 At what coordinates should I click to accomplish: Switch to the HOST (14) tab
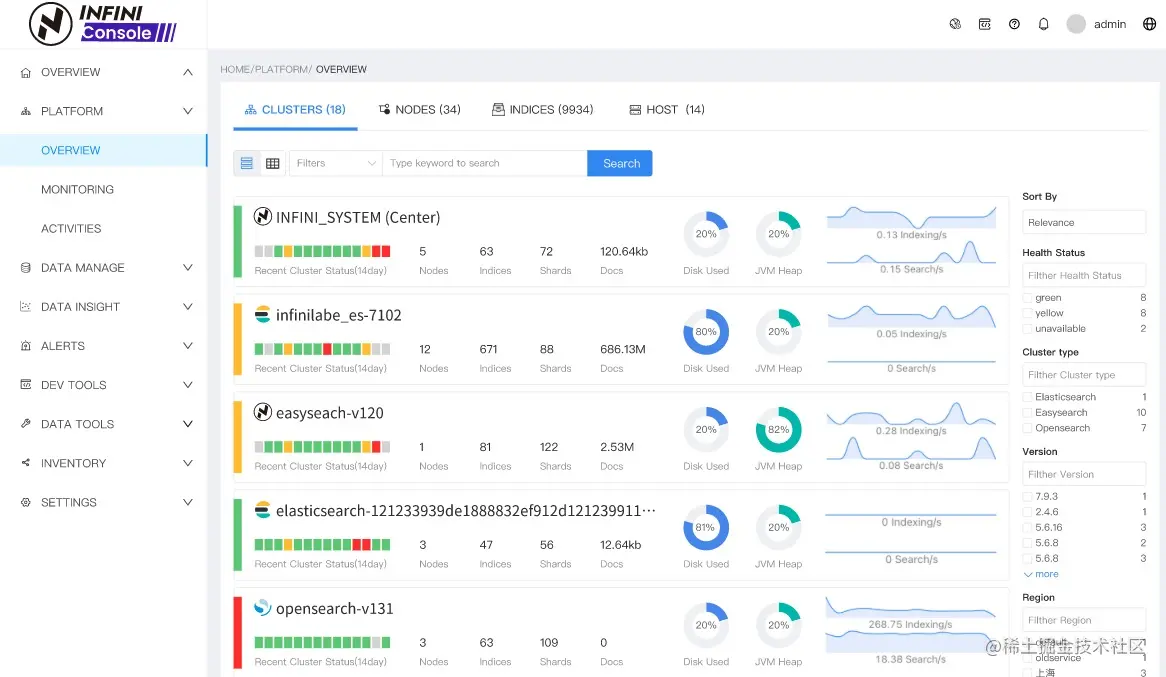coord(667,110)
